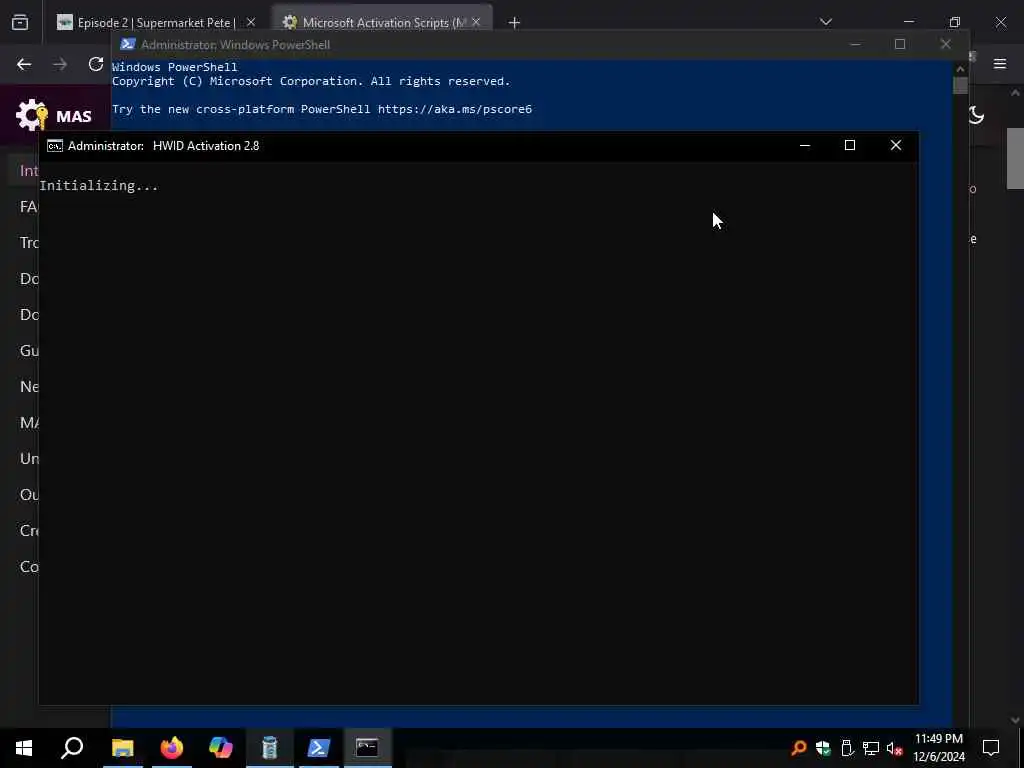This screenshot has width=1024, height=768.
Task: Click the safely remove hardware tray icon
Action: tap(847, 748)
